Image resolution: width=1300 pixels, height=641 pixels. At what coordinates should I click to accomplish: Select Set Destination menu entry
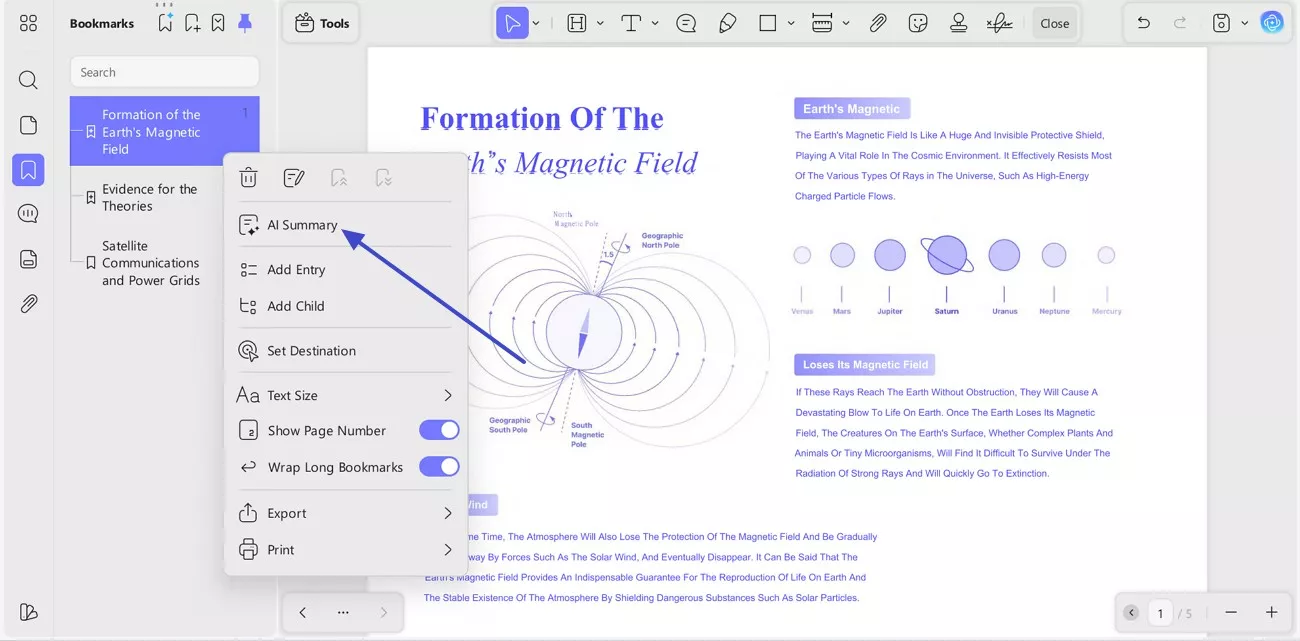pos(311,351)
